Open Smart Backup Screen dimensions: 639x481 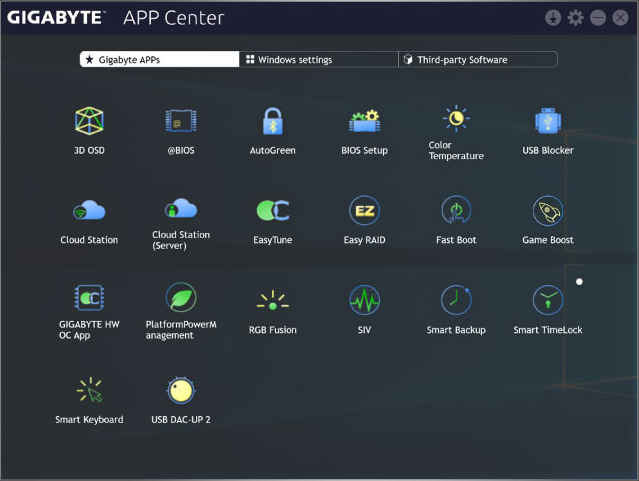pos(456,299)
